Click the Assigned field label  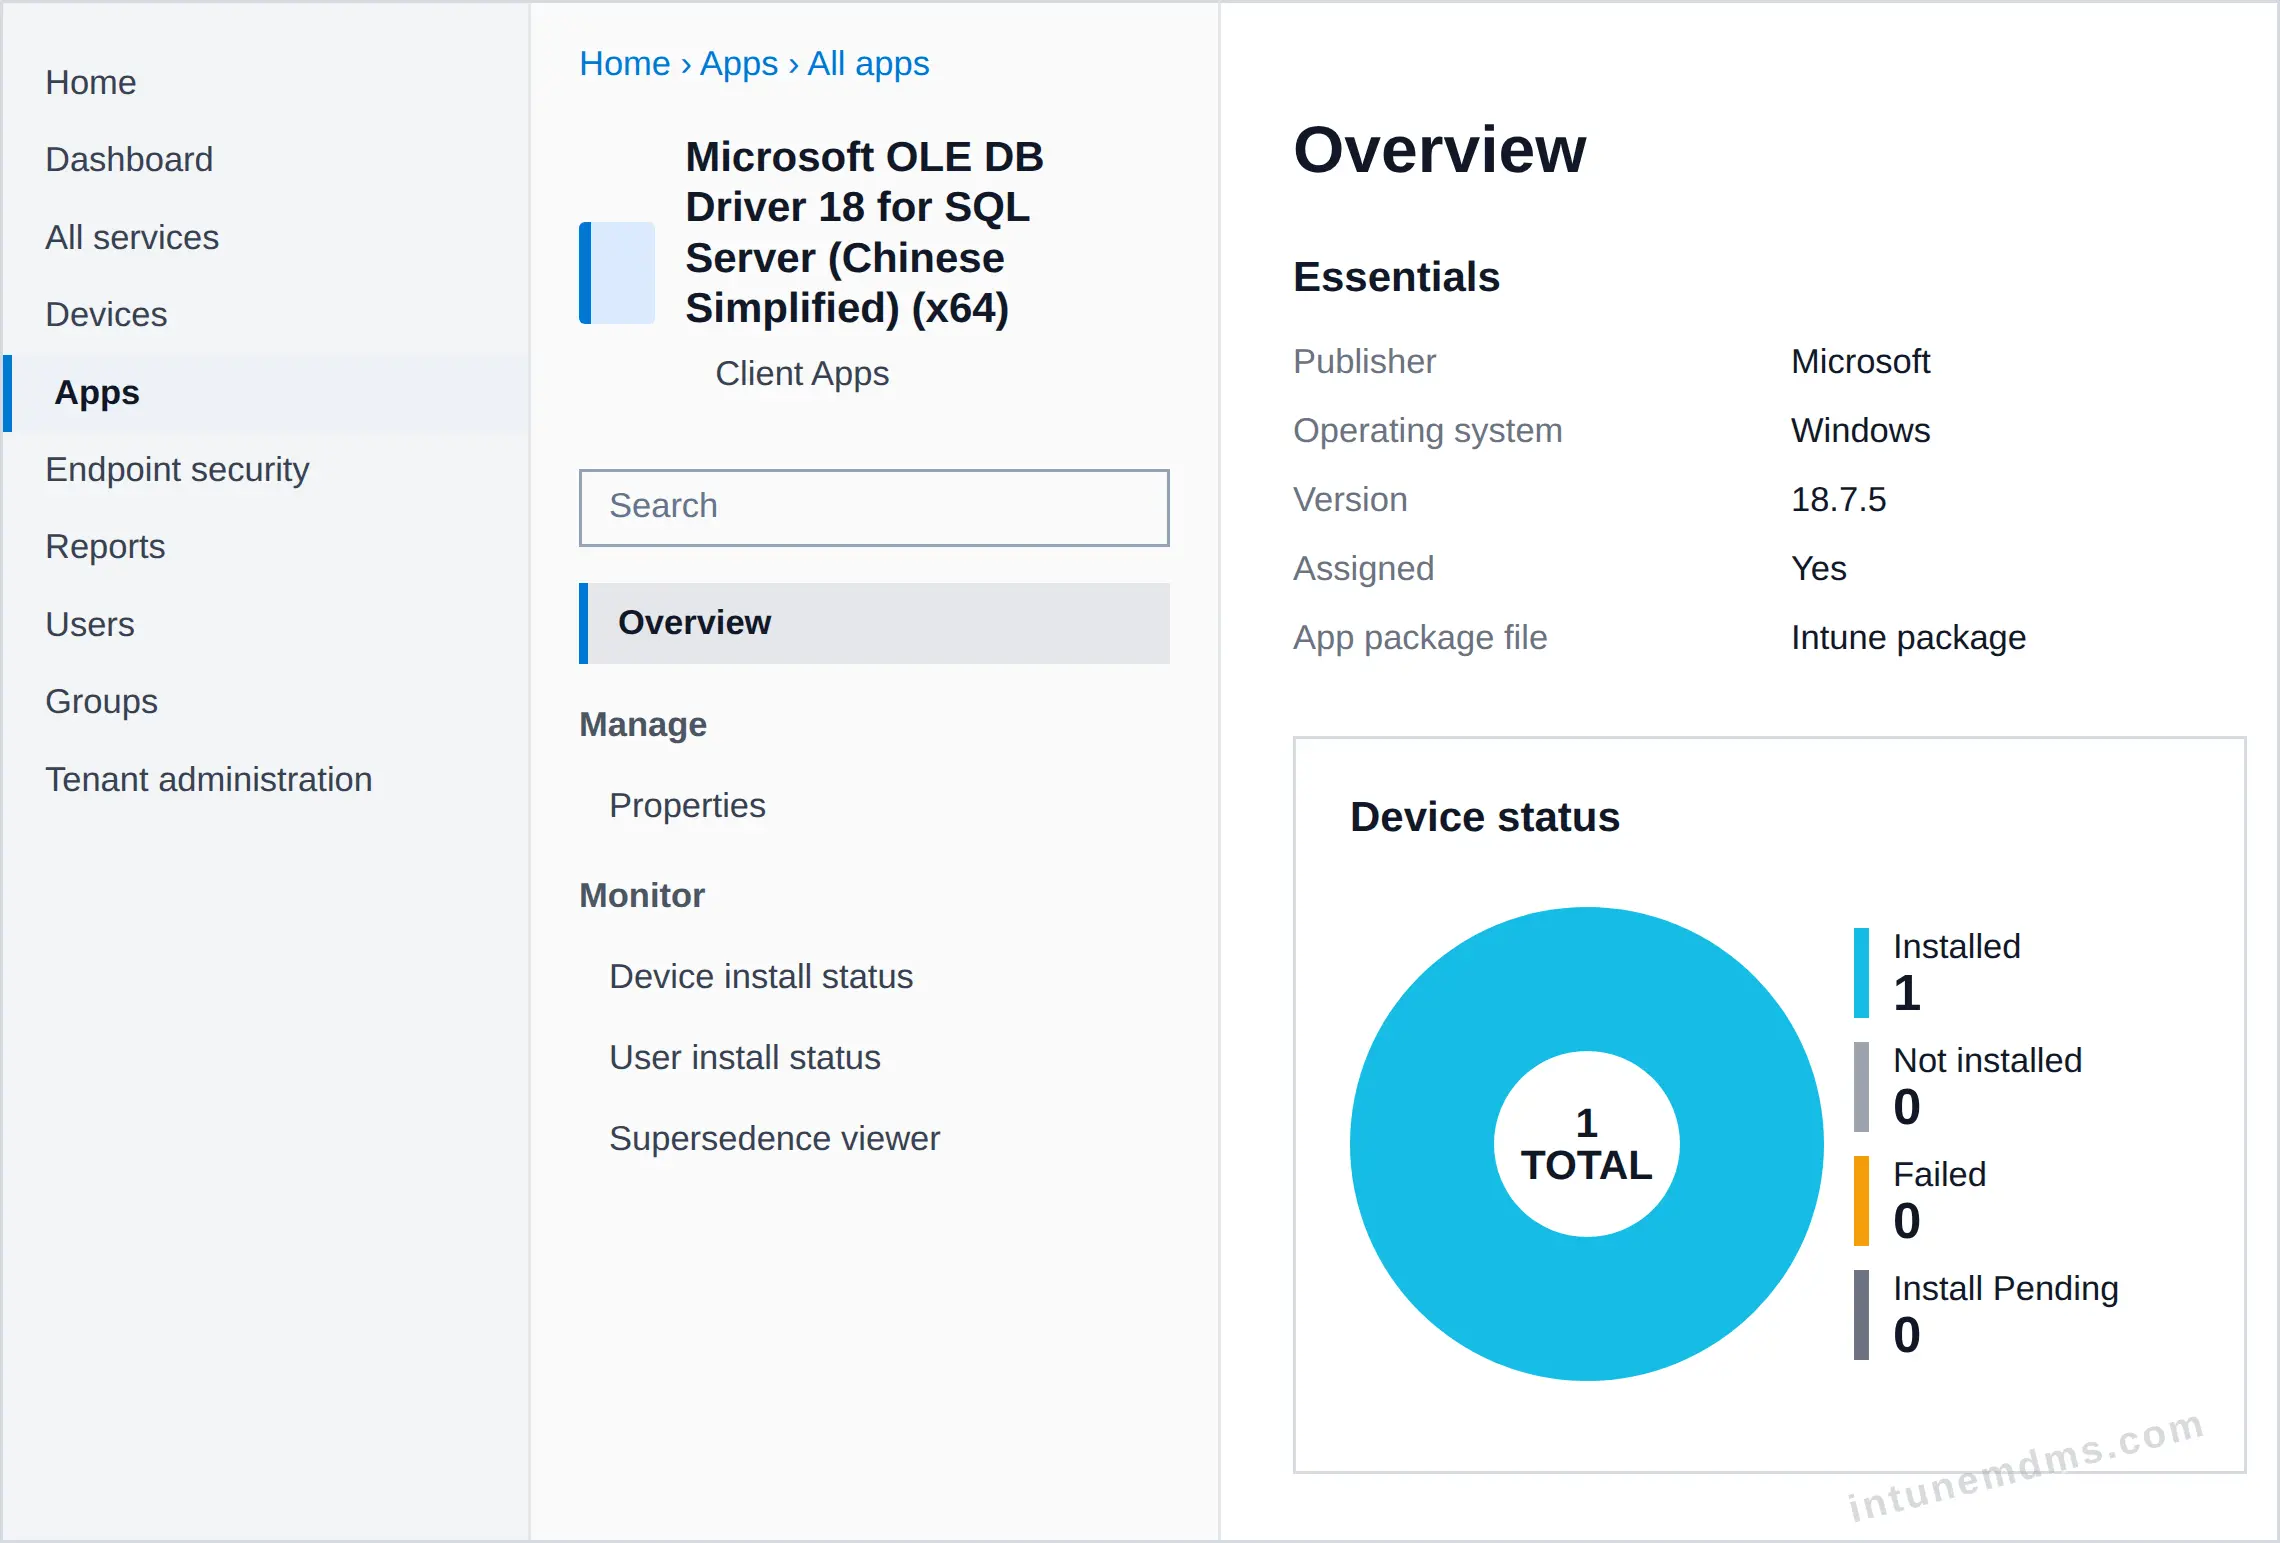point(1363,569)
